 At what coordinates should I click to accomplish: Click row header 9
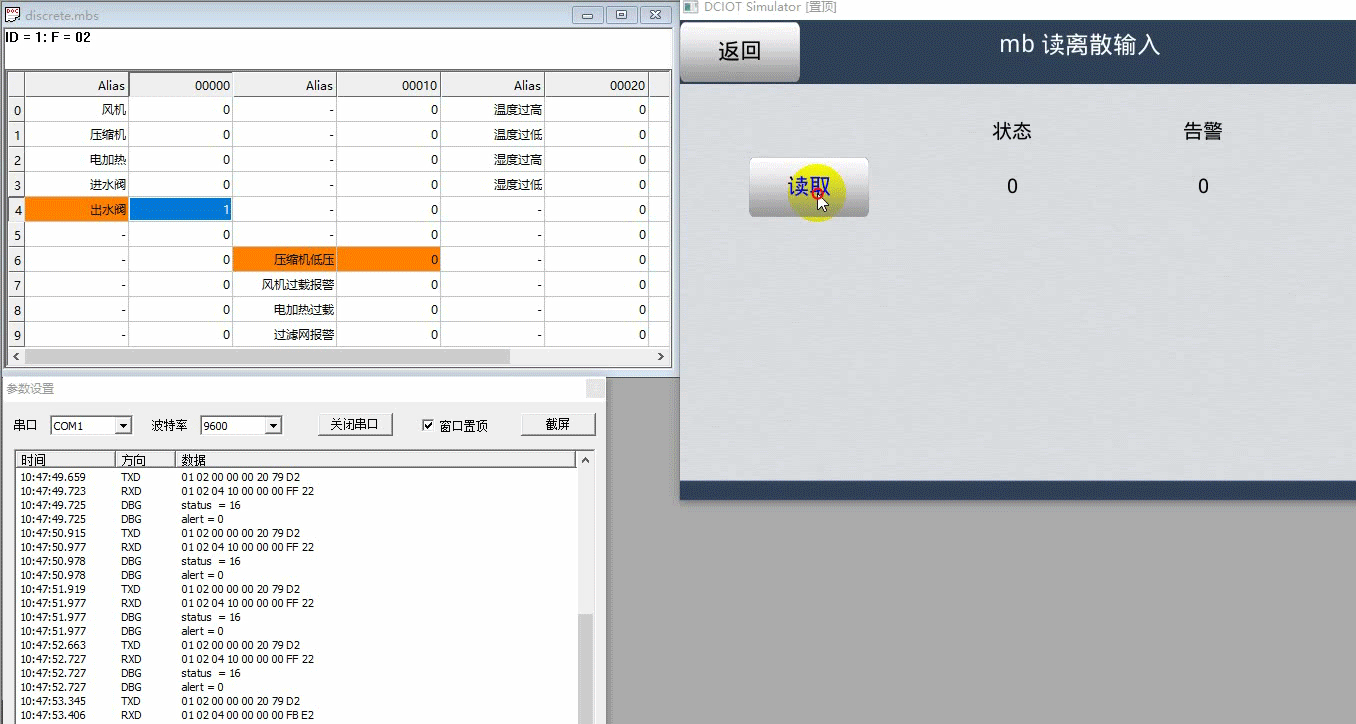click(x=16, y=335)
